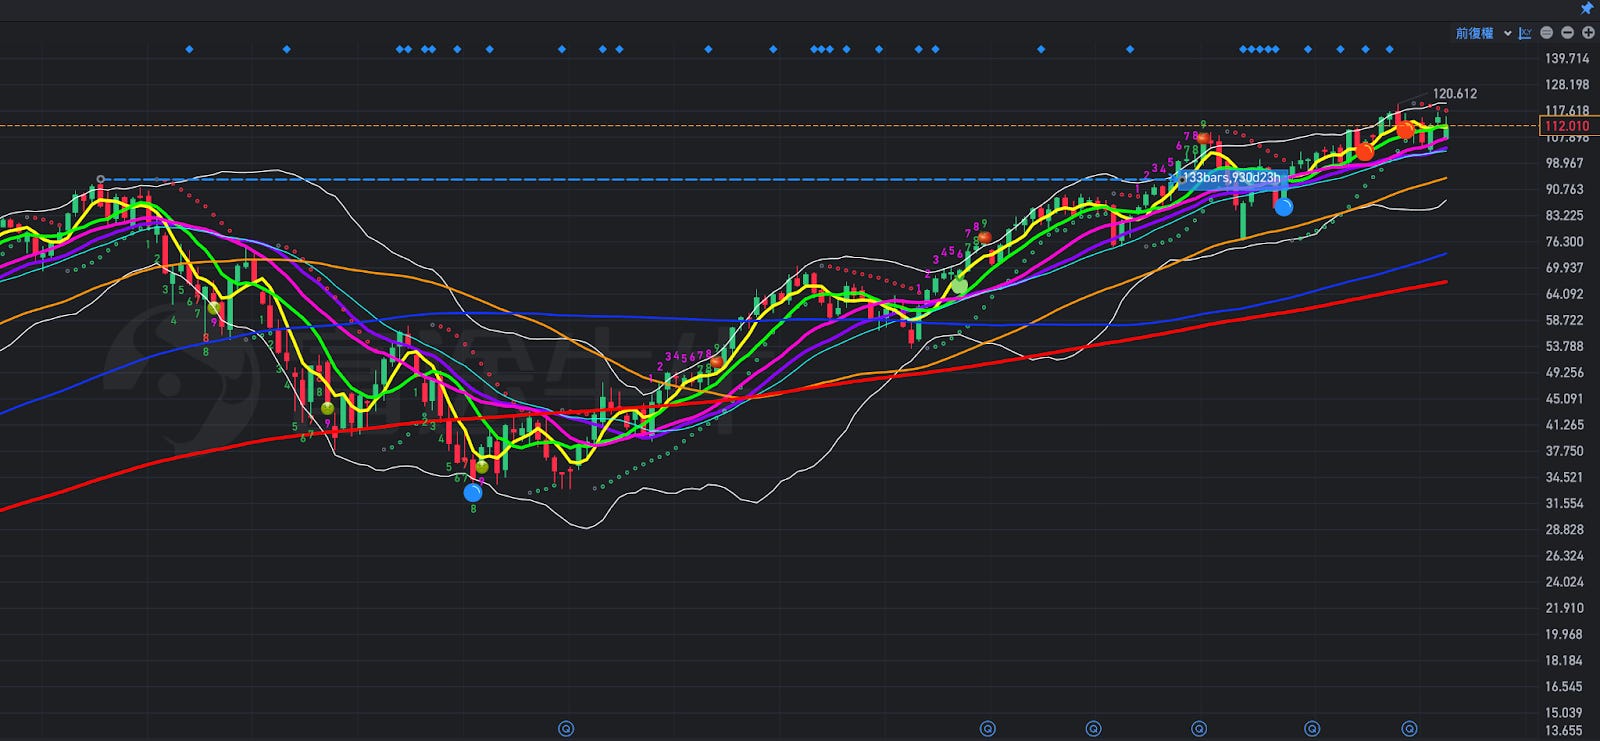Click the 13.655 price axis label
Viewport: 1600px width, 741px height.
pos(1565,731)
